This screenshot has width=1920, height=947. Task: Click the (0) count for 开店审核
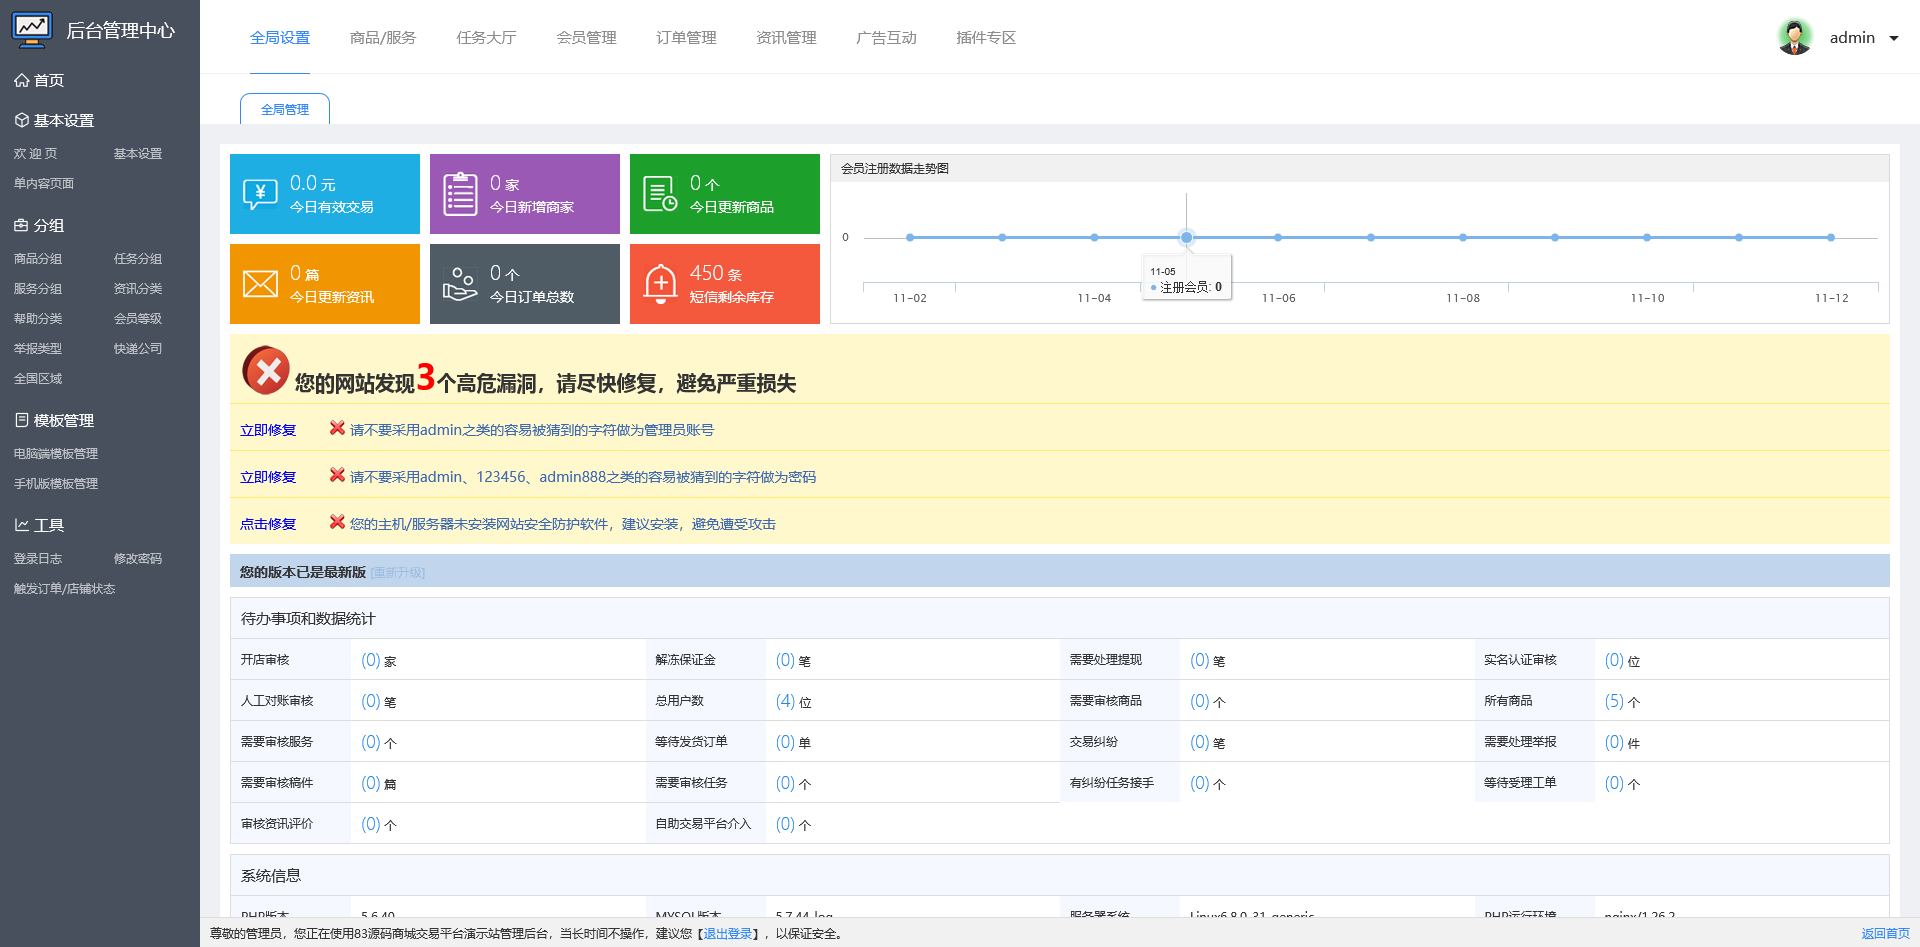[371, 660]
